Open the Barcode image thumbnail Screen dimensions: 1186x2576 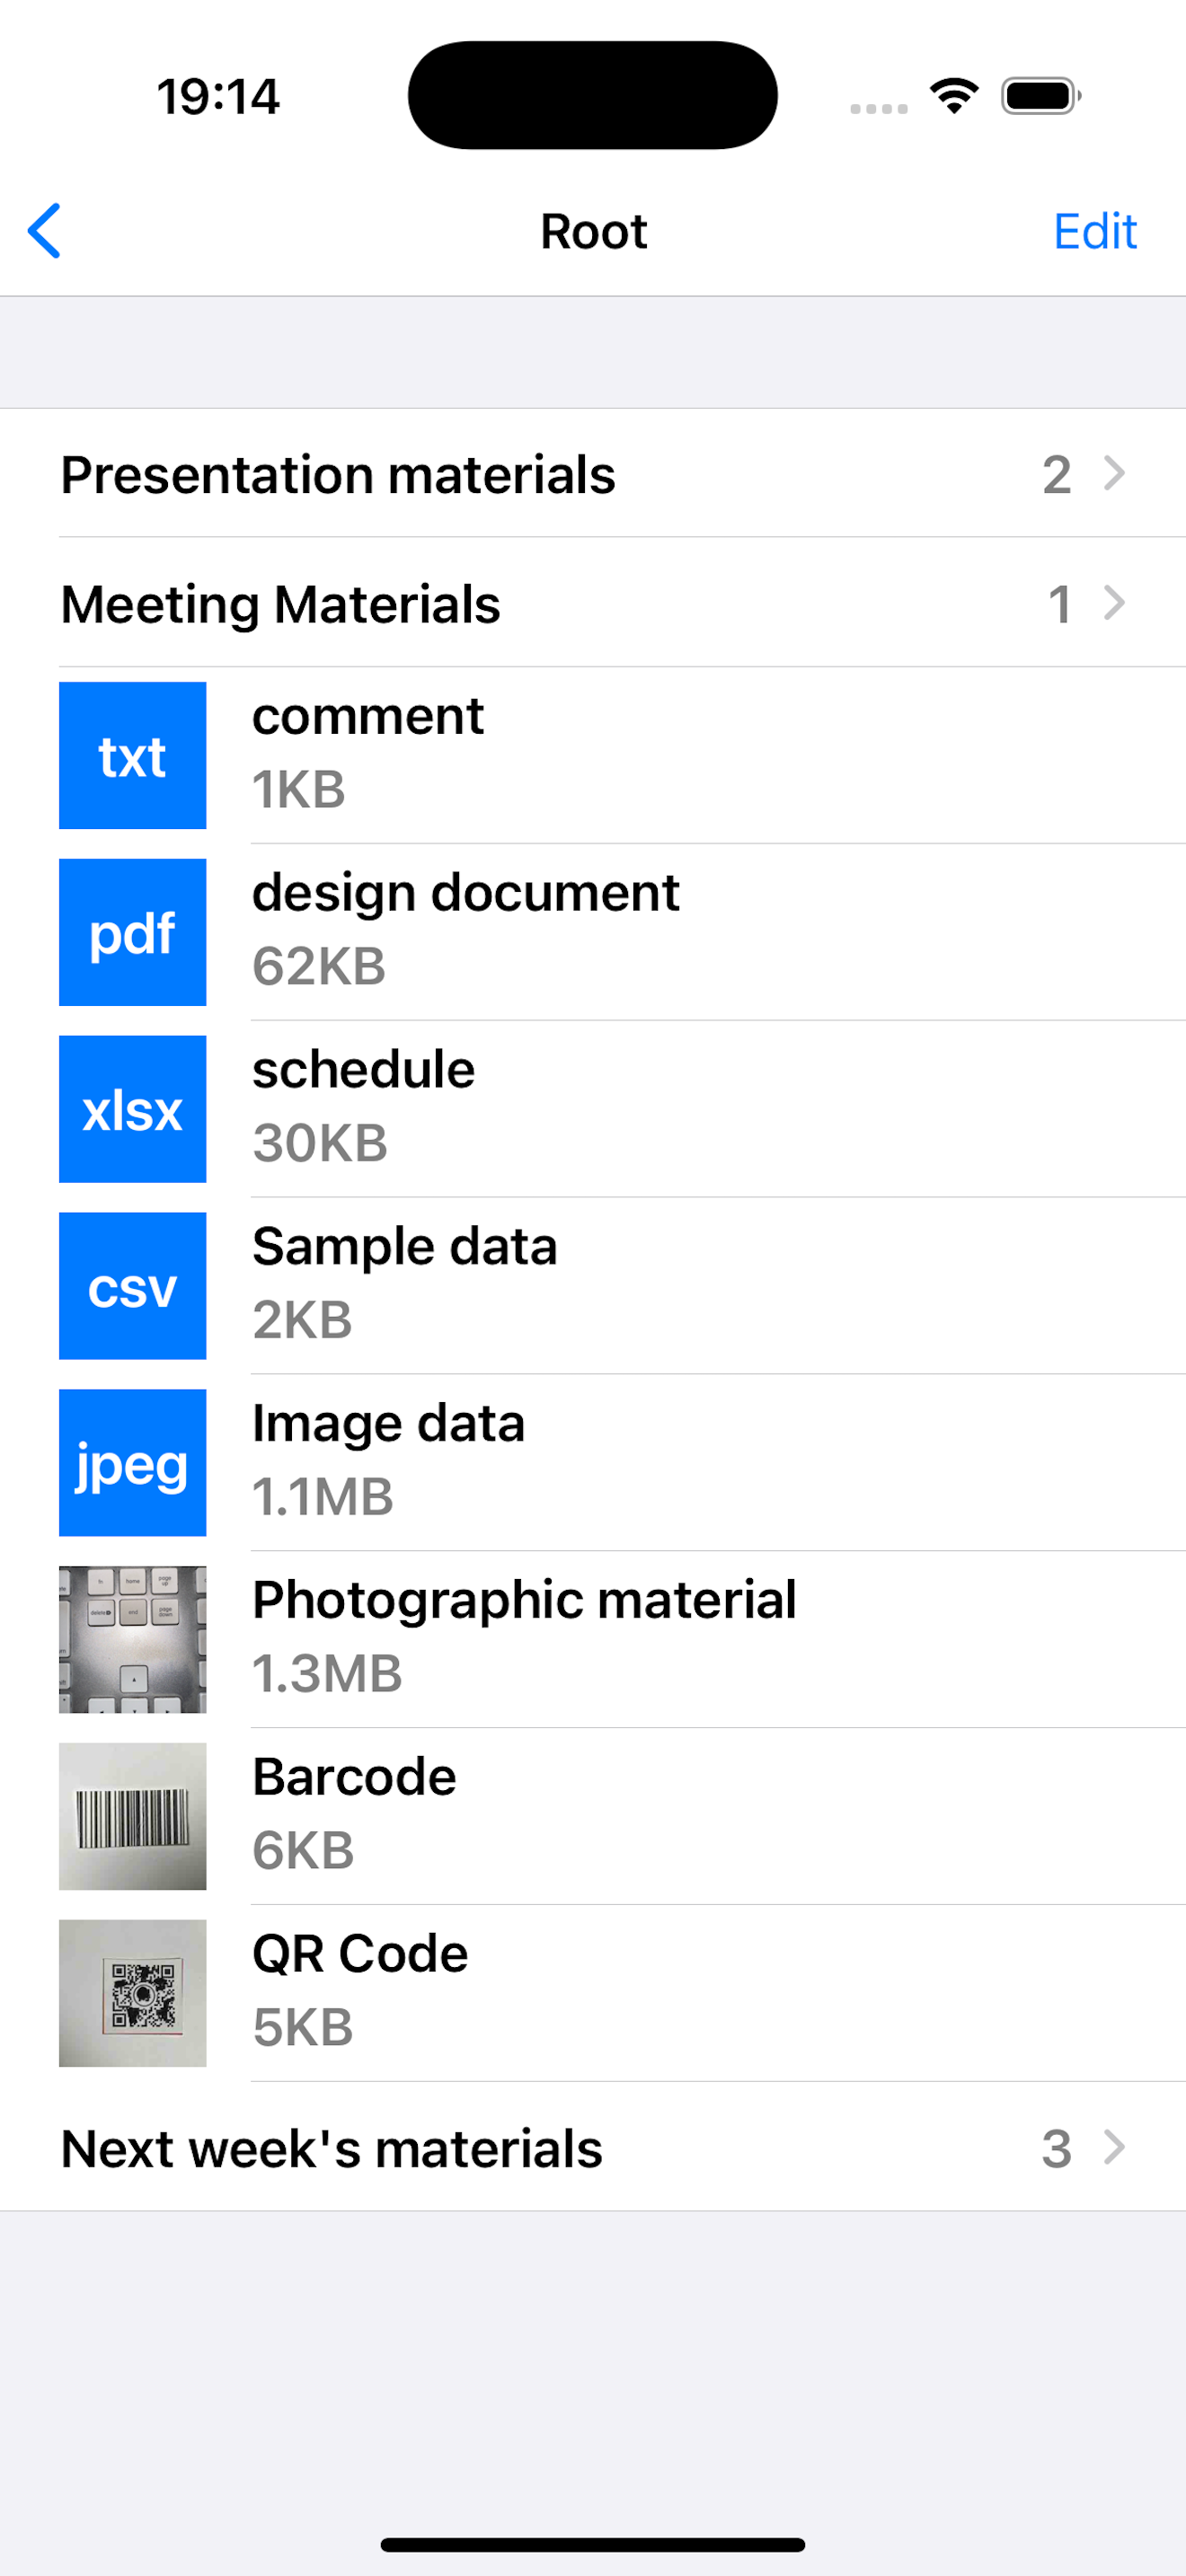pyautogui.click(x=132, y=1816)
